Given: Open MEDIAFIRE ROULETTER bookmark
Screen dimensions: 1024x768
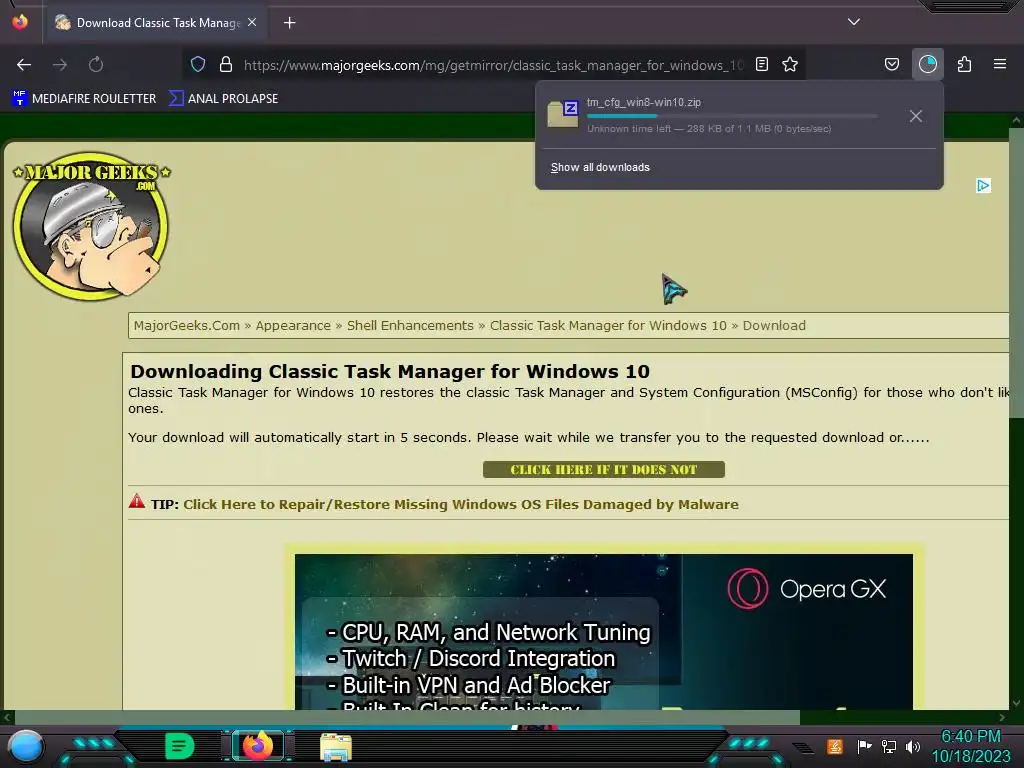Looking at the screenshot, I should [x=84, y=99].
